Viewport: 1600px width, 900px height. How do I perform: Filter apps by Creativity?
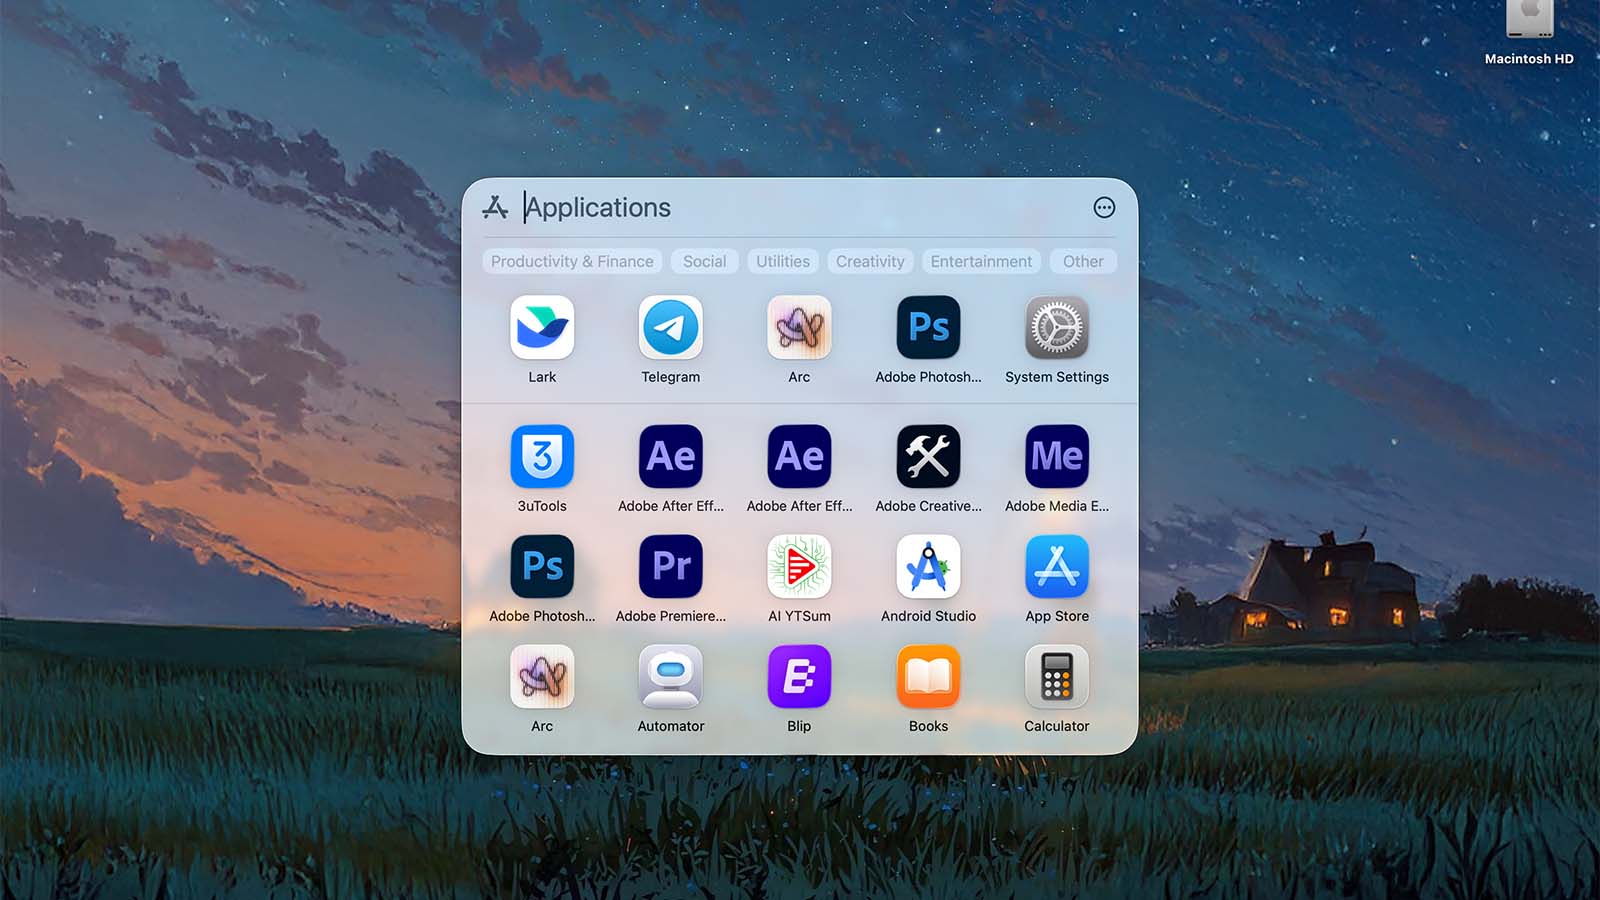coord(870,261)
